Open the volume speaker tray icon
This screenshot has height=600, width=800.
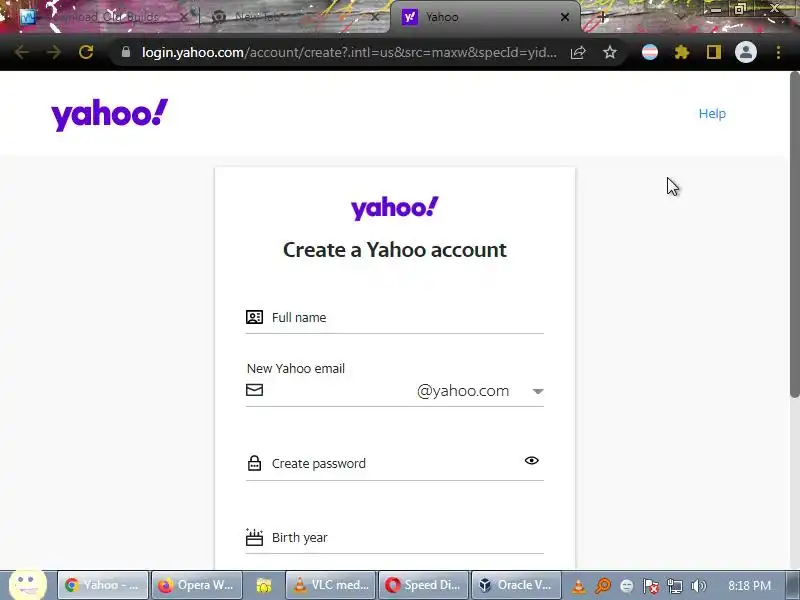click(698, 586)
